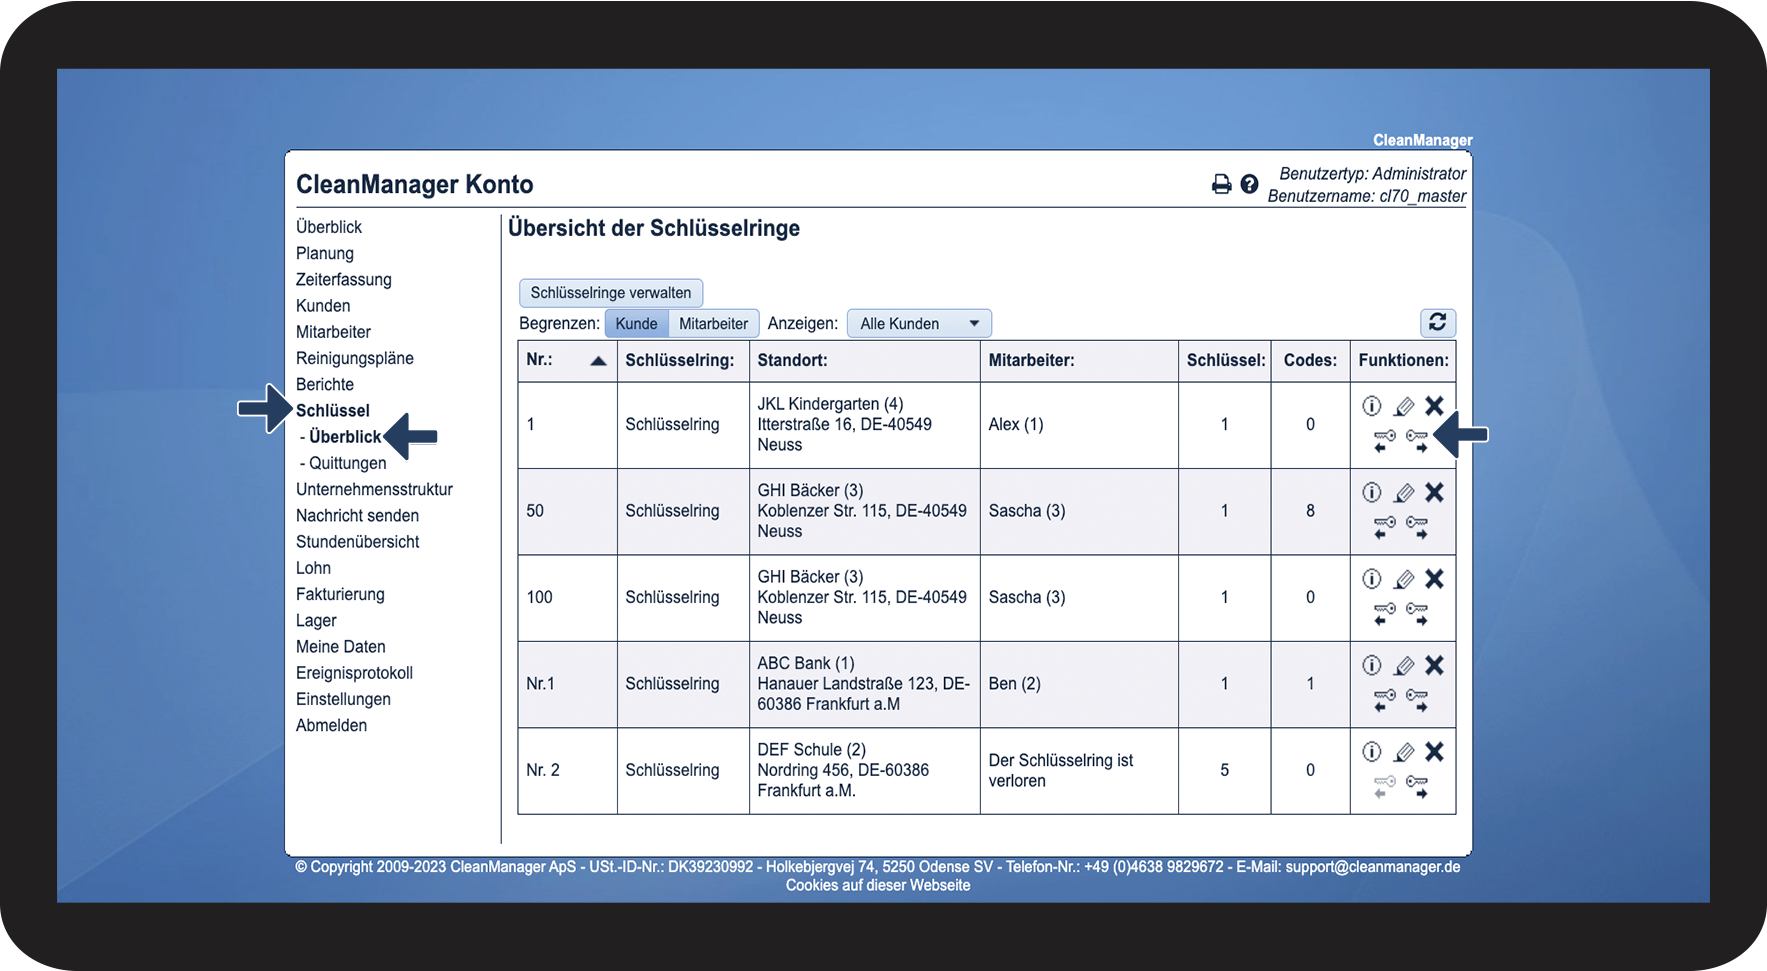This screenshot has width=1767, height=971.
Task: Click key return icon in row 100
Action: point(1384,614)
